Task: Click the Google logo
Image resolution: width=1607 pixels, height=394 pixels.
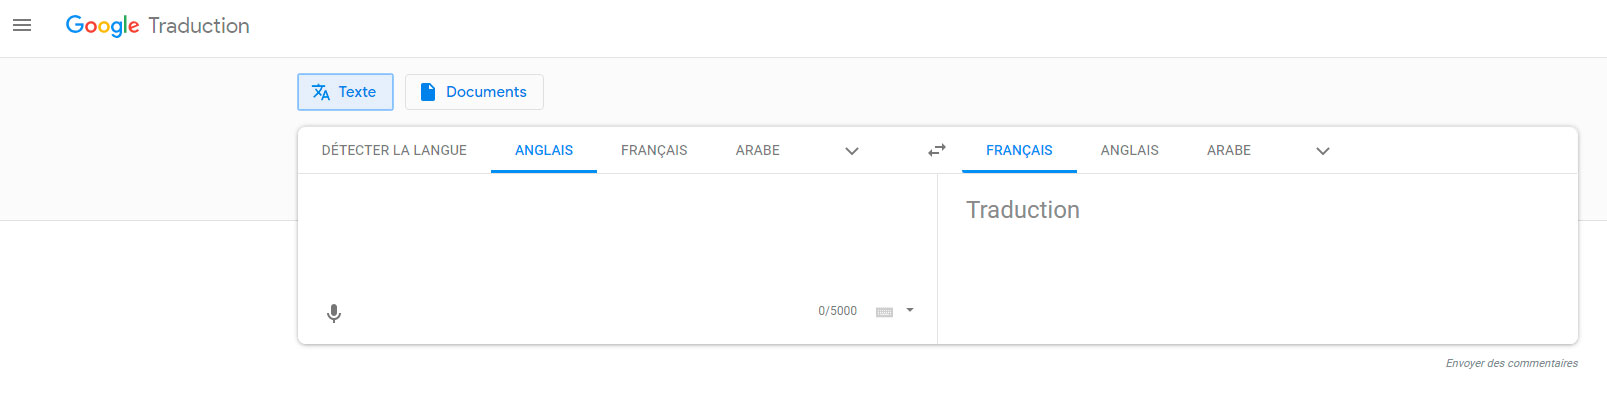Action: pyautogui.click(x=103, y=26)
